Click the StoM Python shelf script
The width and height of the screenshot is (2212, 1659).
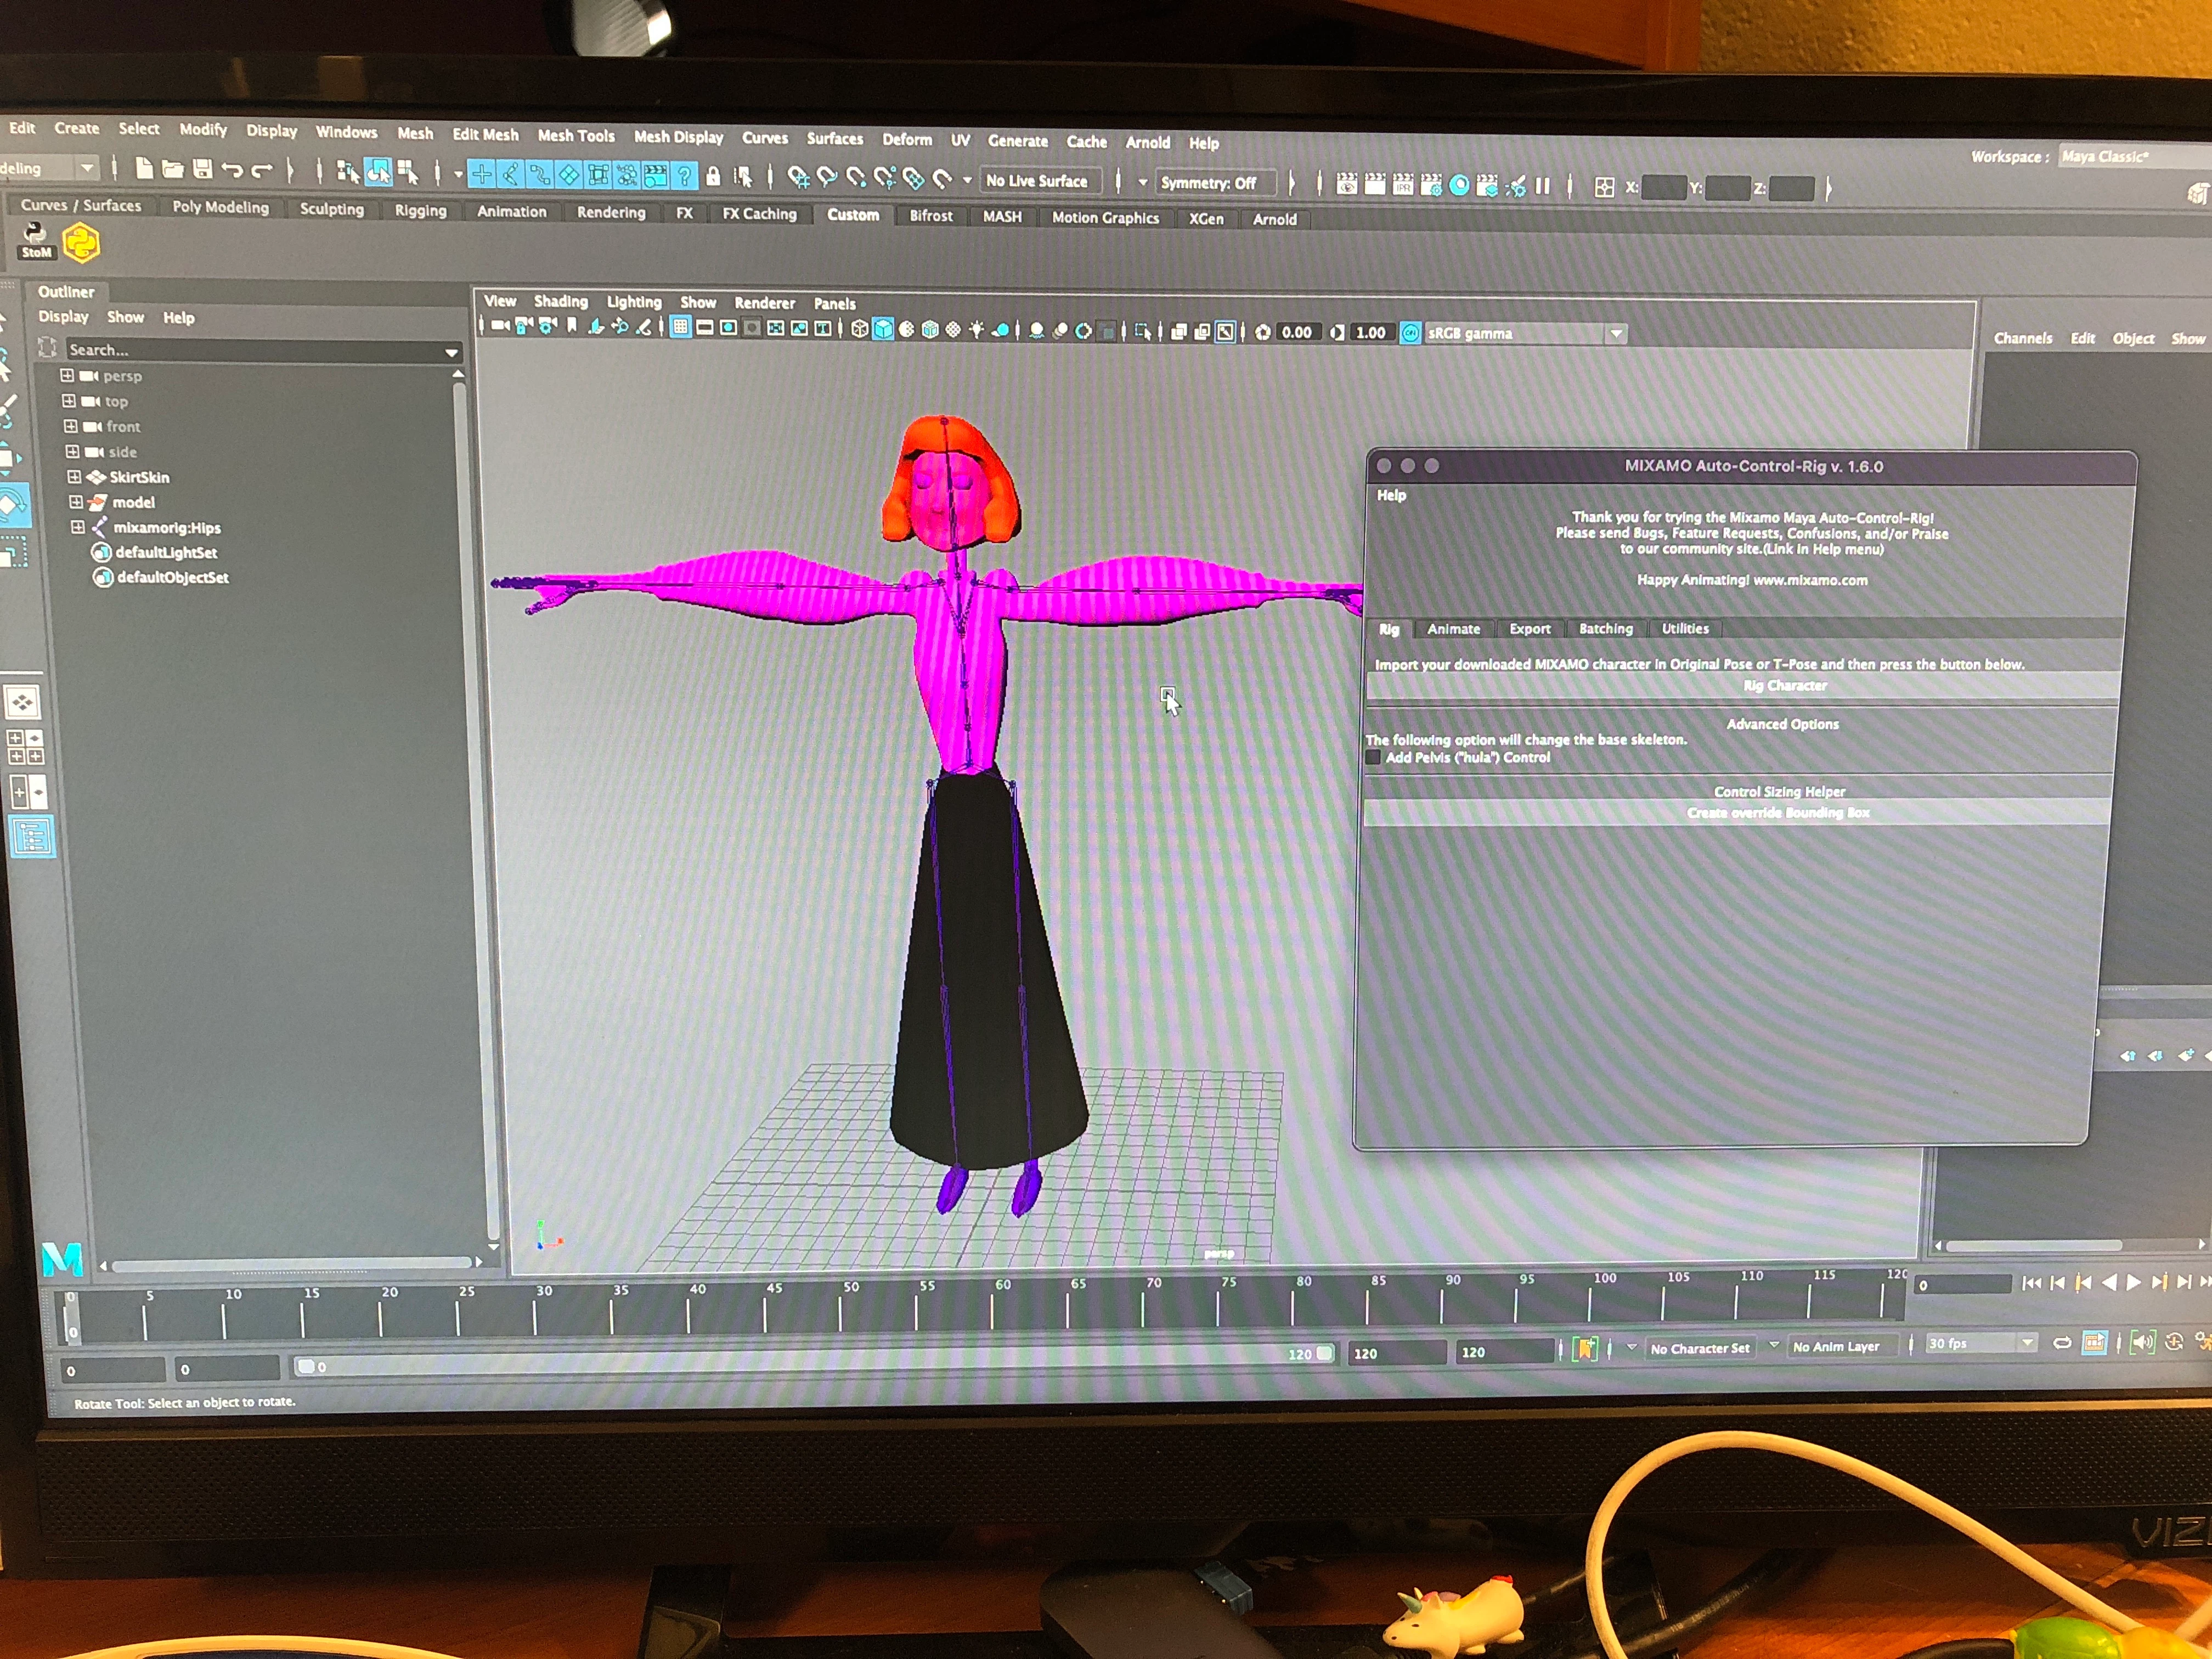[36, 241]
